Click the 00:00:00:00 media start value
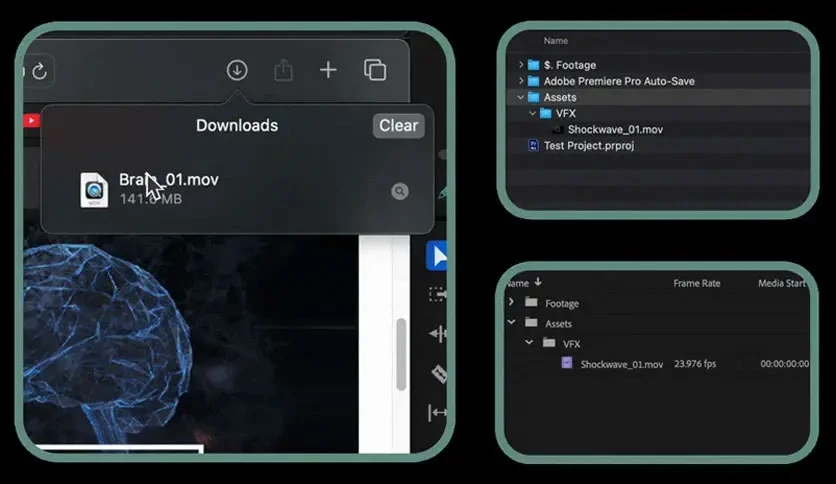The height and width of the screenshot is (484, 836). 784,364
